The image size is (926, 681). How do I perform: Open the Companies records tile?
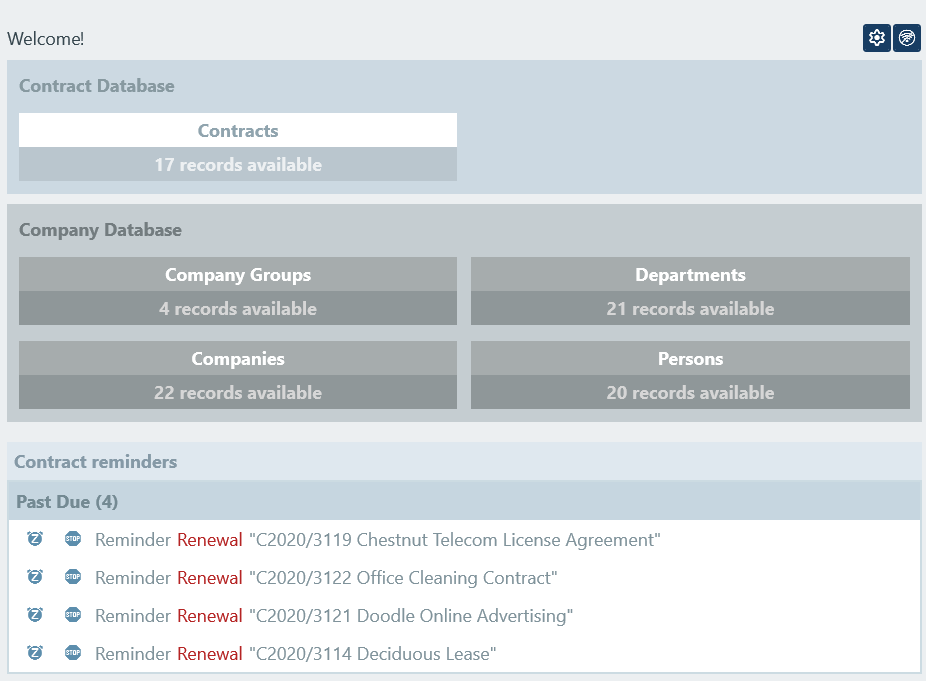click(x=238, y=375)
